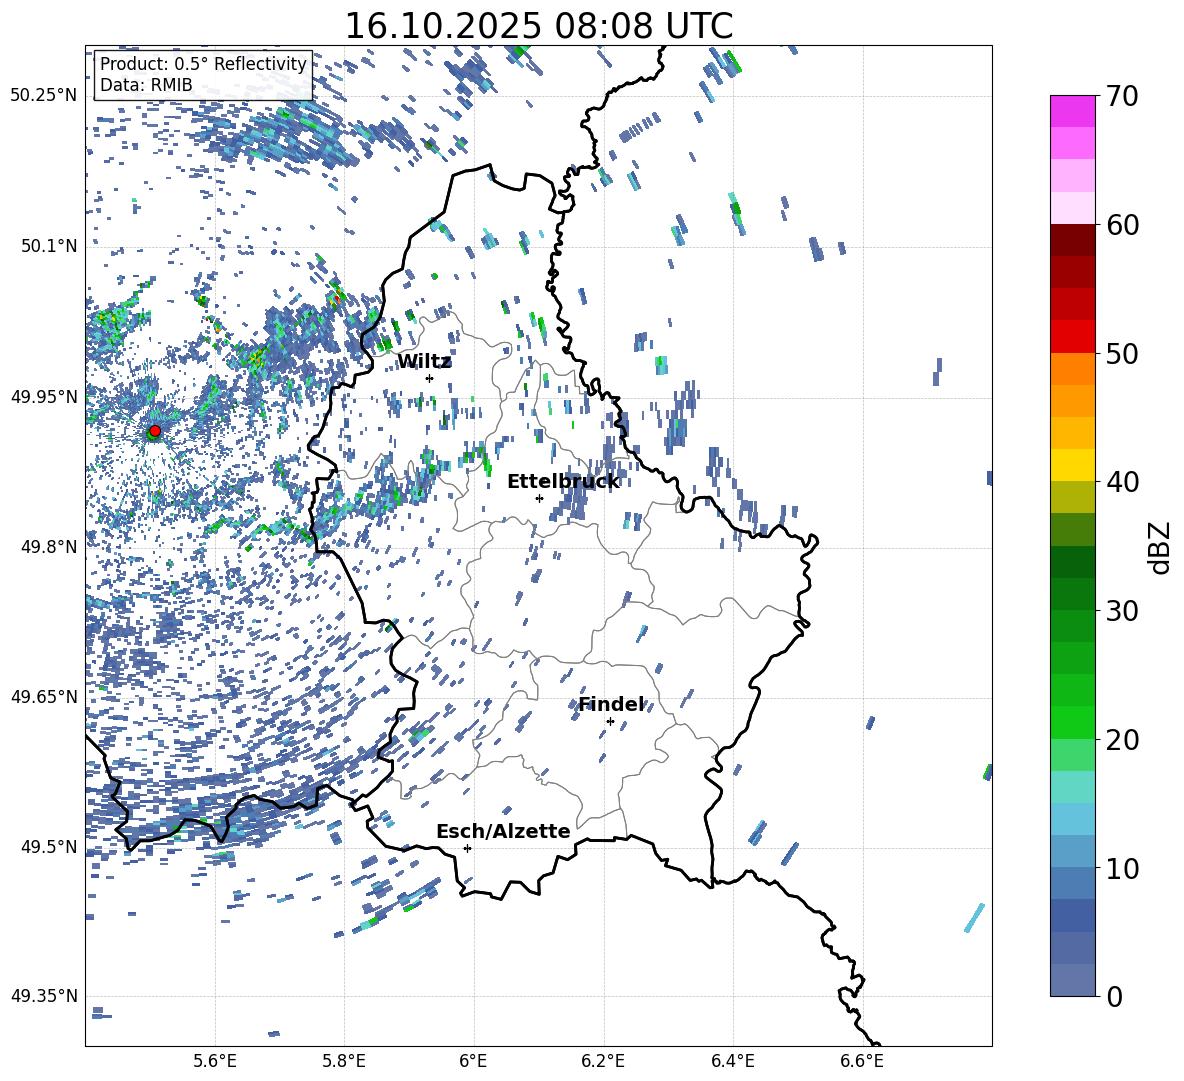Click the Esch/Alzette city label

click(503, 831)
